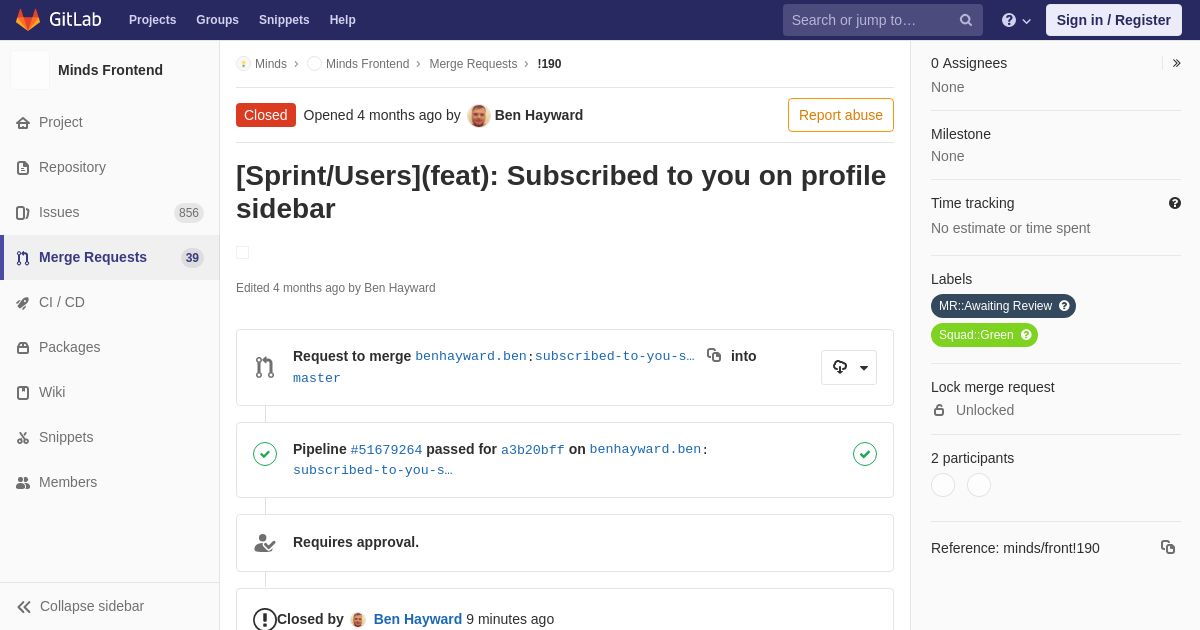Open the Help question mark menu
The width and height of the screenshot is (1200, 630).
click(1016, 20)
